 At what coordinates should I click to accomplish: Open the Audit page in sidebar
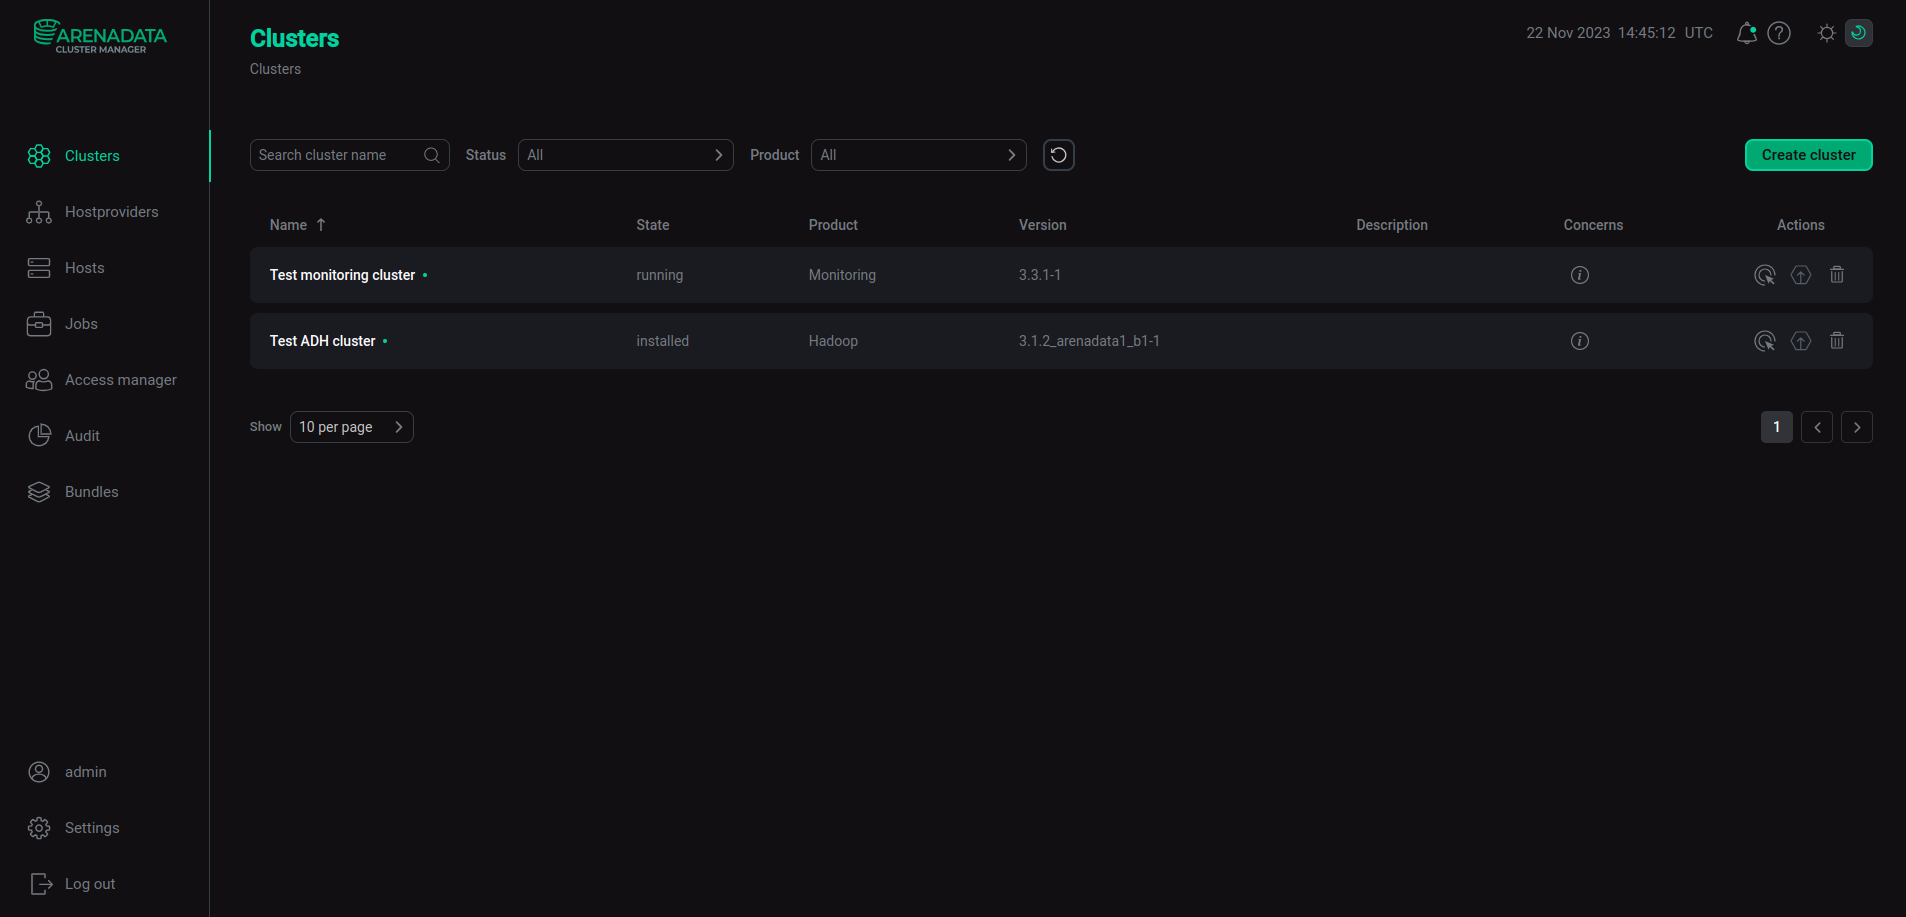point(82,436)
